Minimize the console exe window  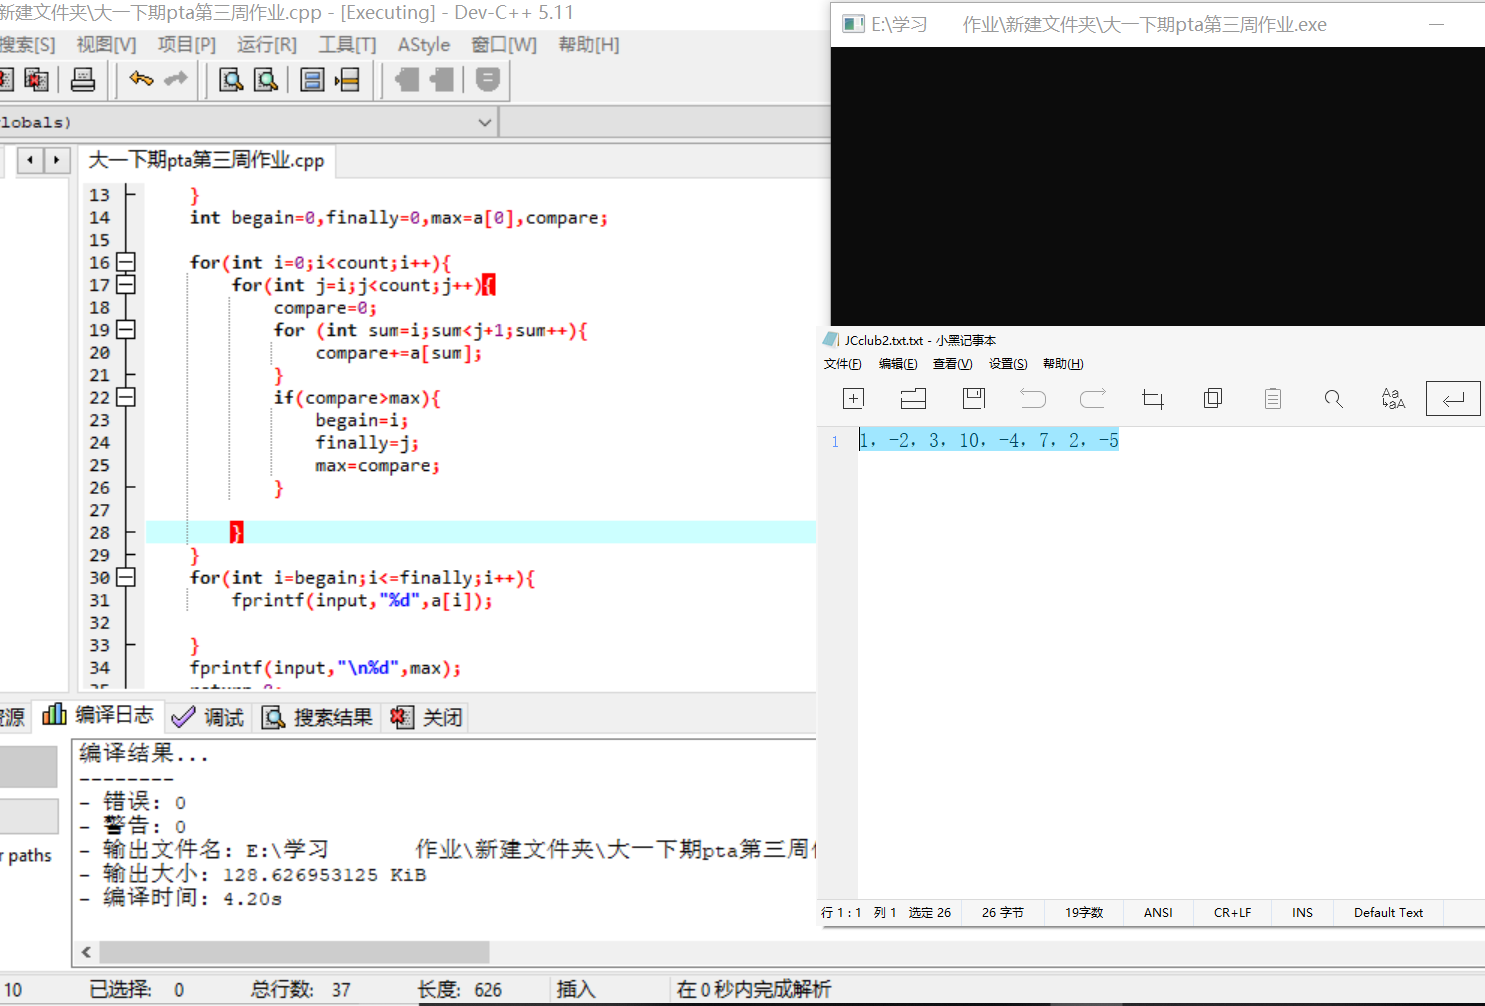click(1437, 24)
